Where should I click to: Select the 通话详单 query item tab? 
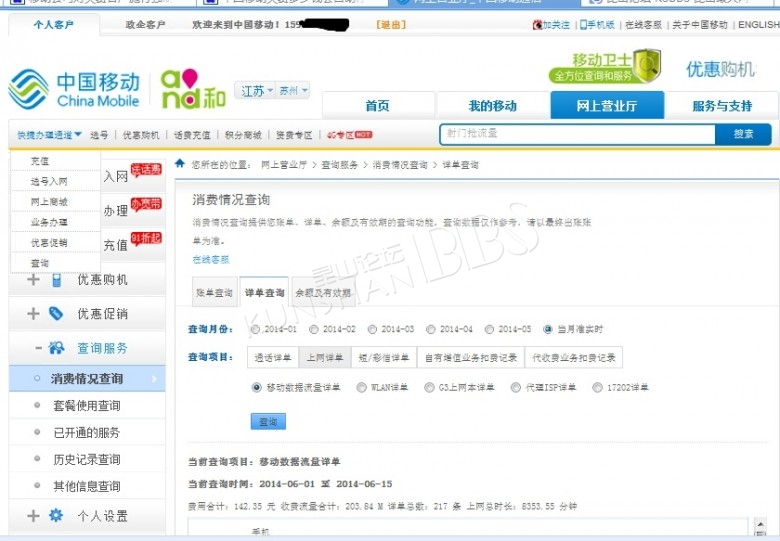point(273,358)
